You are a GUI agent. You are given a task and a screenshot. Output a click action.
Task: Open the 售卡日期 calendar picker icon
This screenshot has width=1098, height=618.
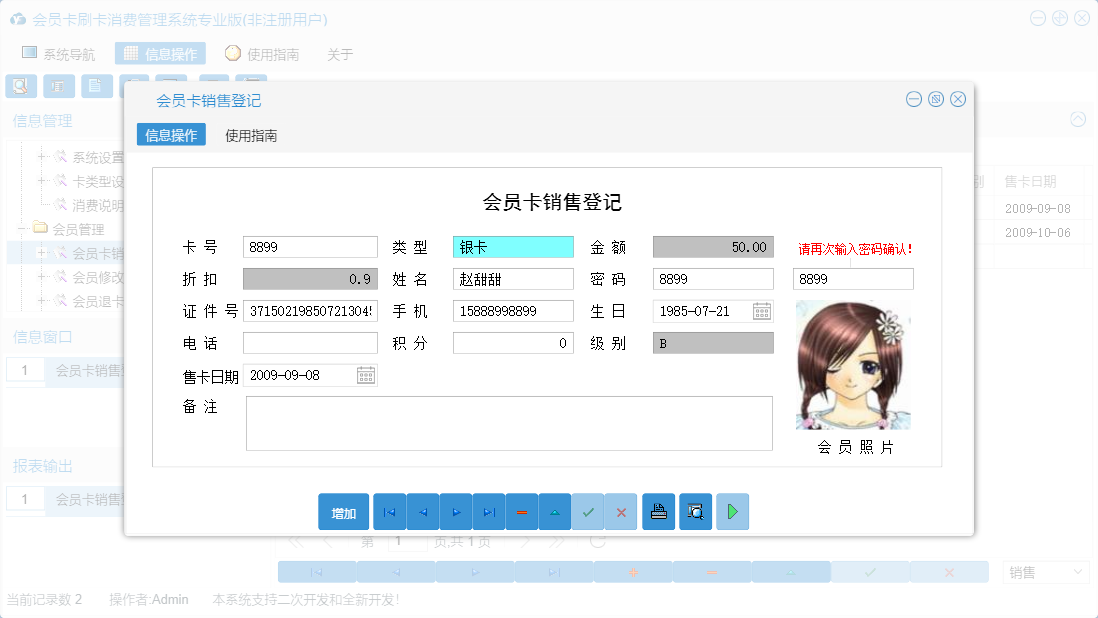point(366,375)
